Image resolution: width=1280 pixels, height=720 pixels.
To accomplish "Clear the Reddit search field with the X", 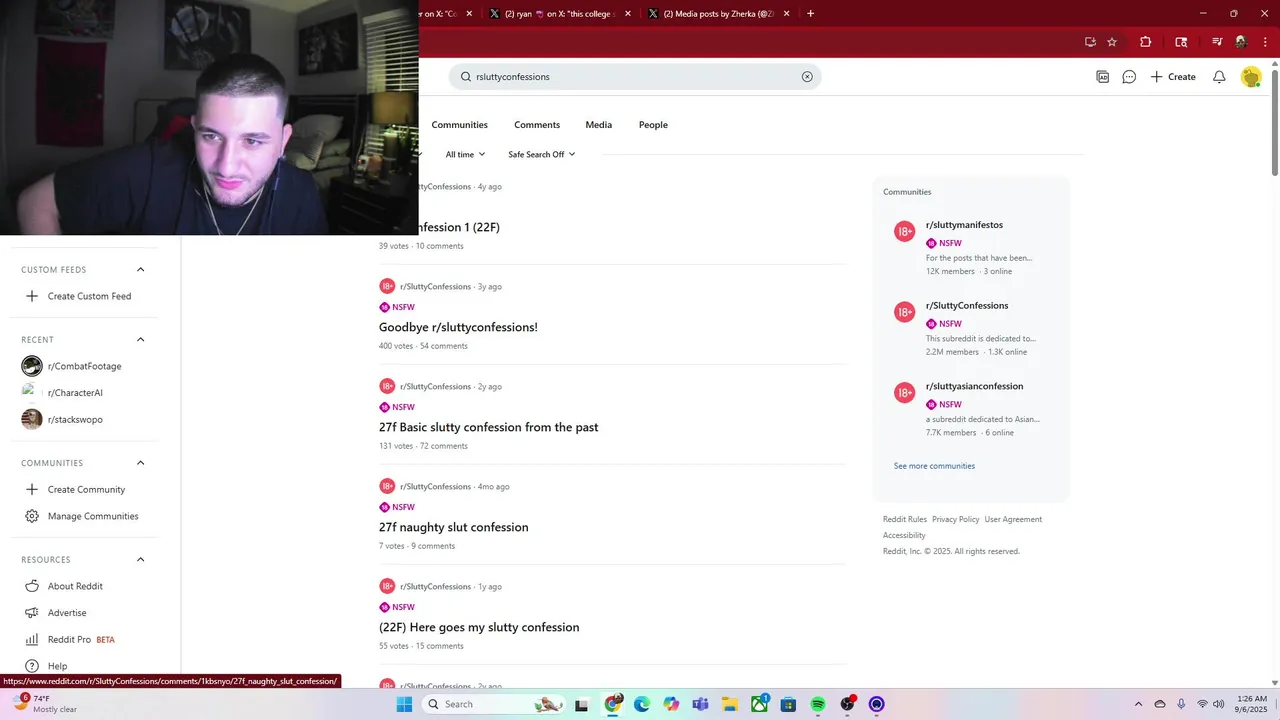I will (x=807, y=77).
